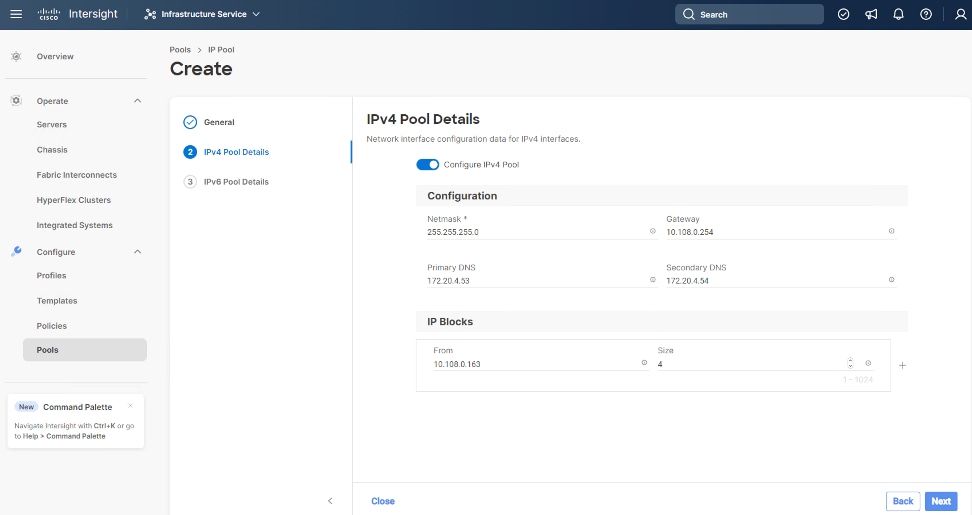Open the hamburger navigation menu
The height and width of the screenshot is (515, 972).
[x=15, y=14]
